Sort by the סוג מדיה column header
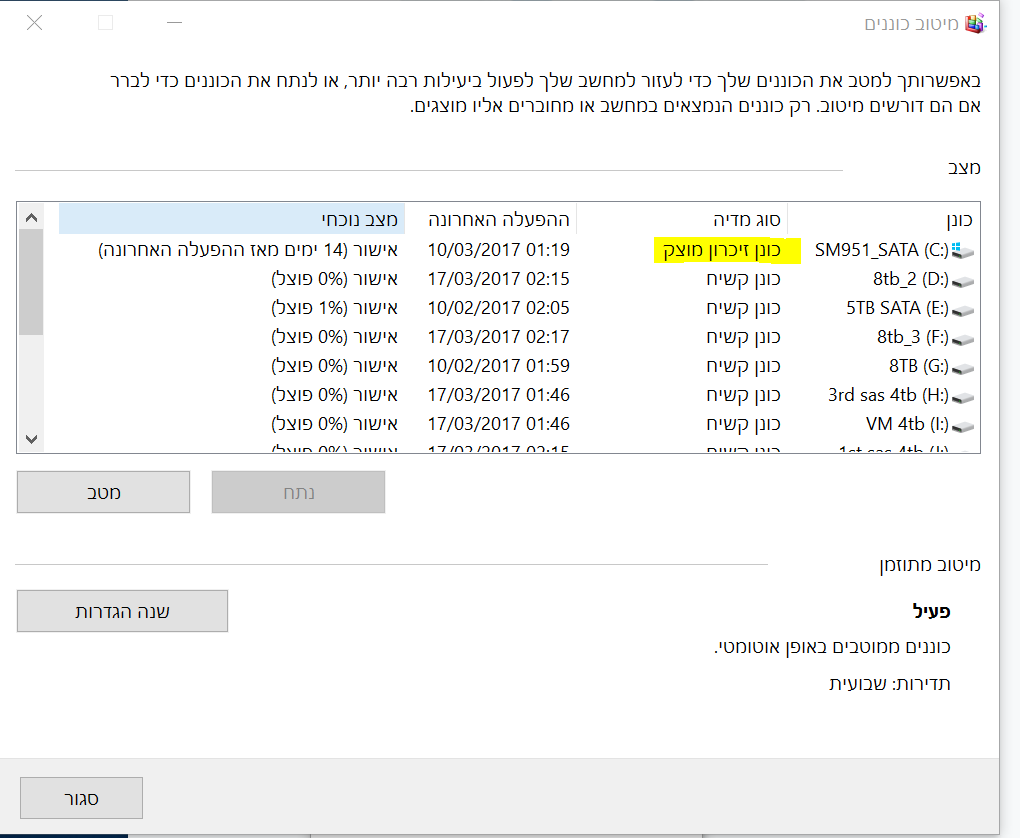This screenshot has width=1020, height=838. 682,219
